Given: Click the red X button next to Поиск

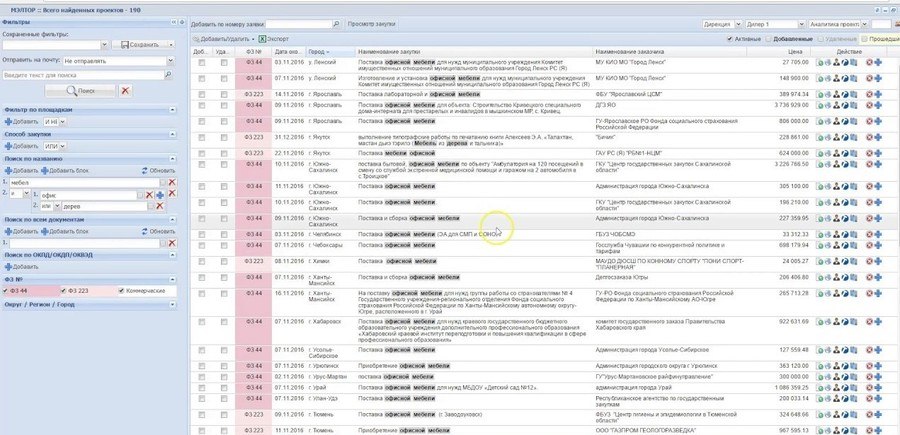Looking at the screenshot, I should [125, 91].
